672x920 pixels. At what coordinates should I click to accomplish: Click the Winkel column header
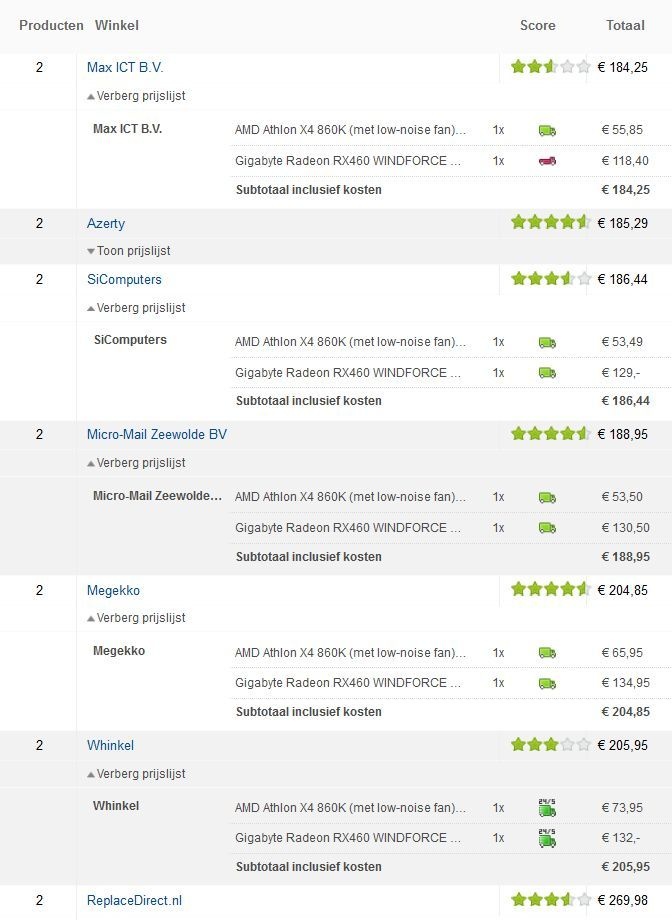(x=117, y=25)
